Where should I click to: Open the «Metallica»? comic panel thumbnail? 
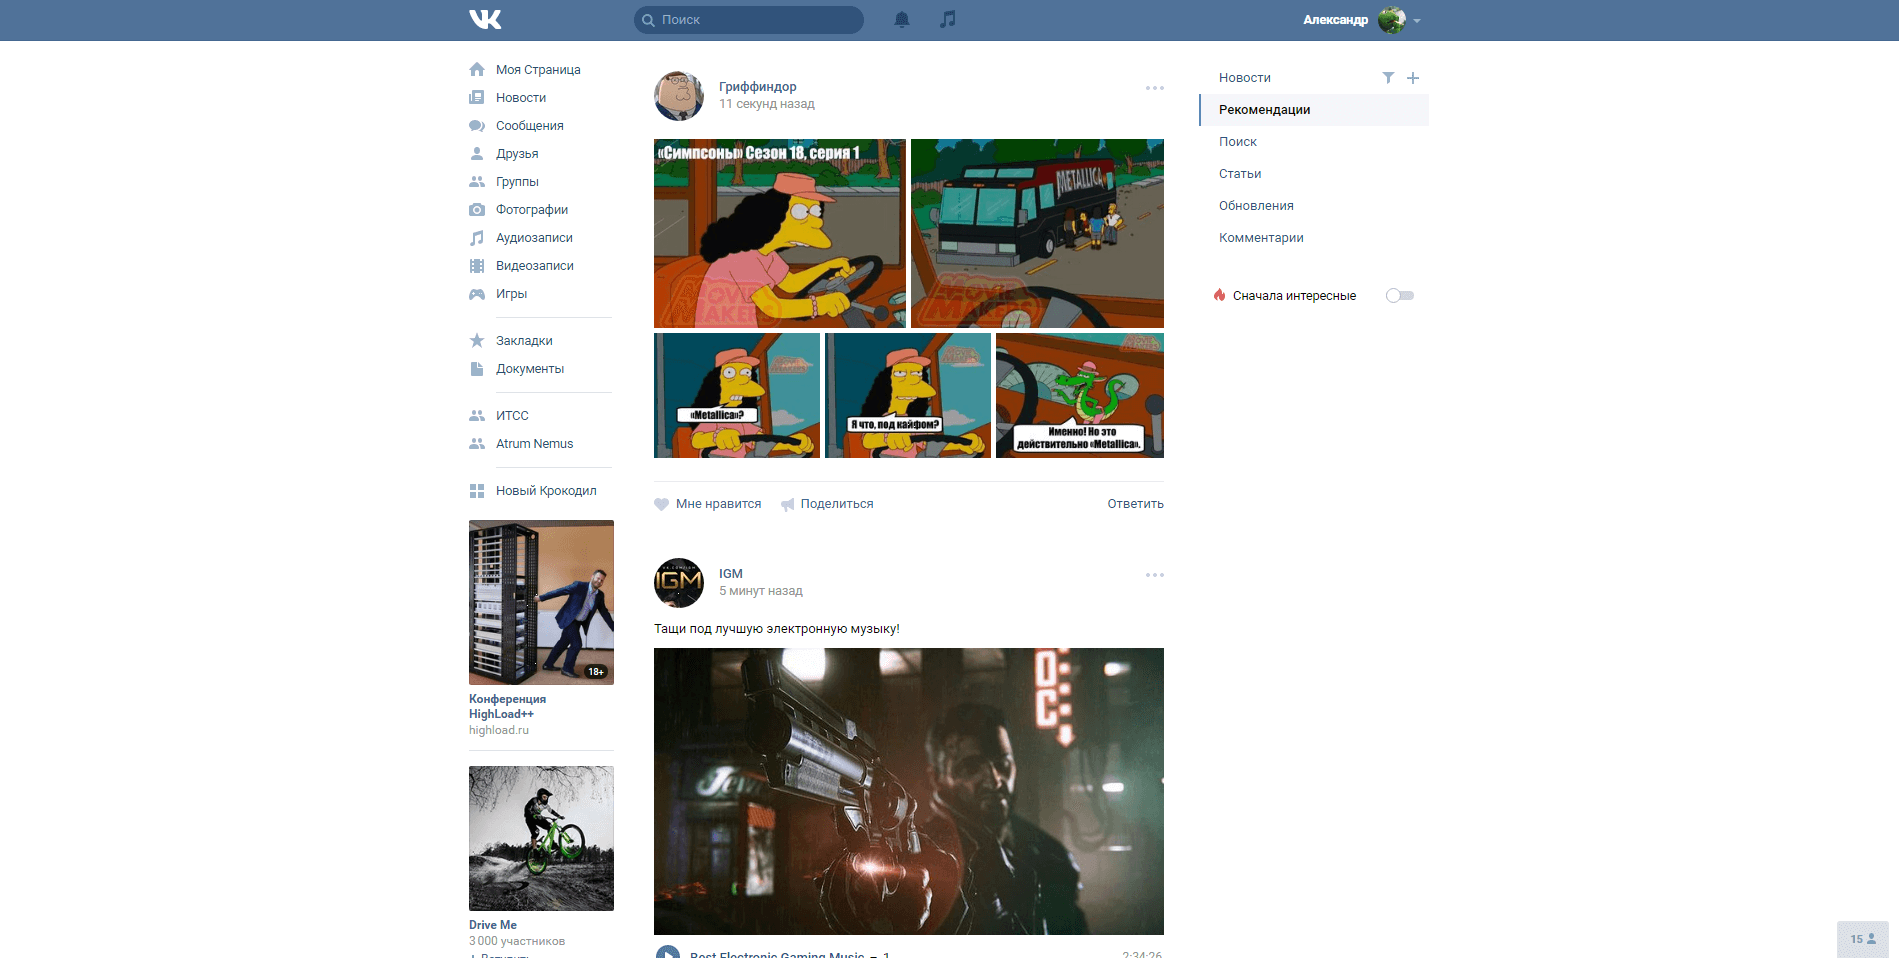(x=737, y=396)
